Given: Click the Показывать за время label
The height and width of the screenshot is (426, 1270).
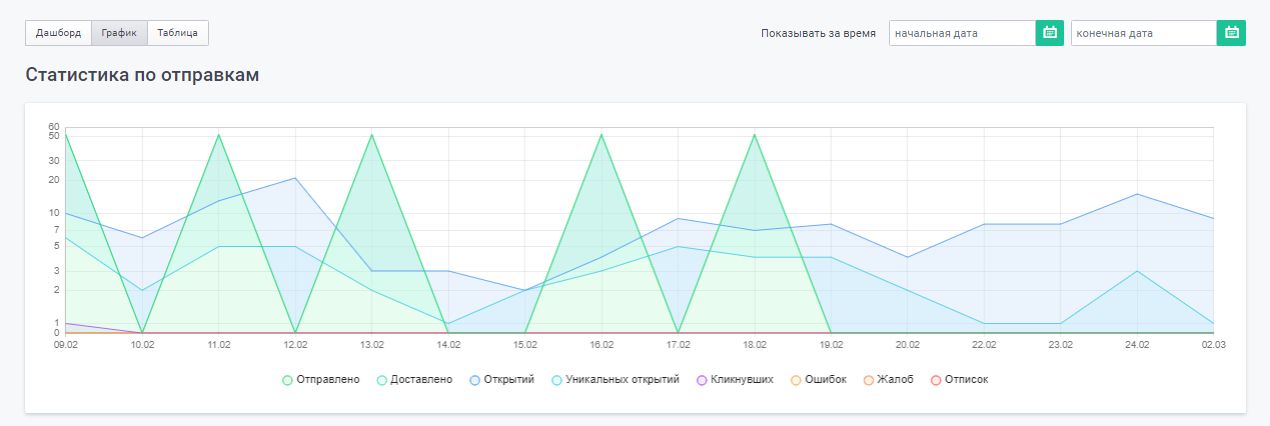Looking at the screenshot, I should click(818, 33).
